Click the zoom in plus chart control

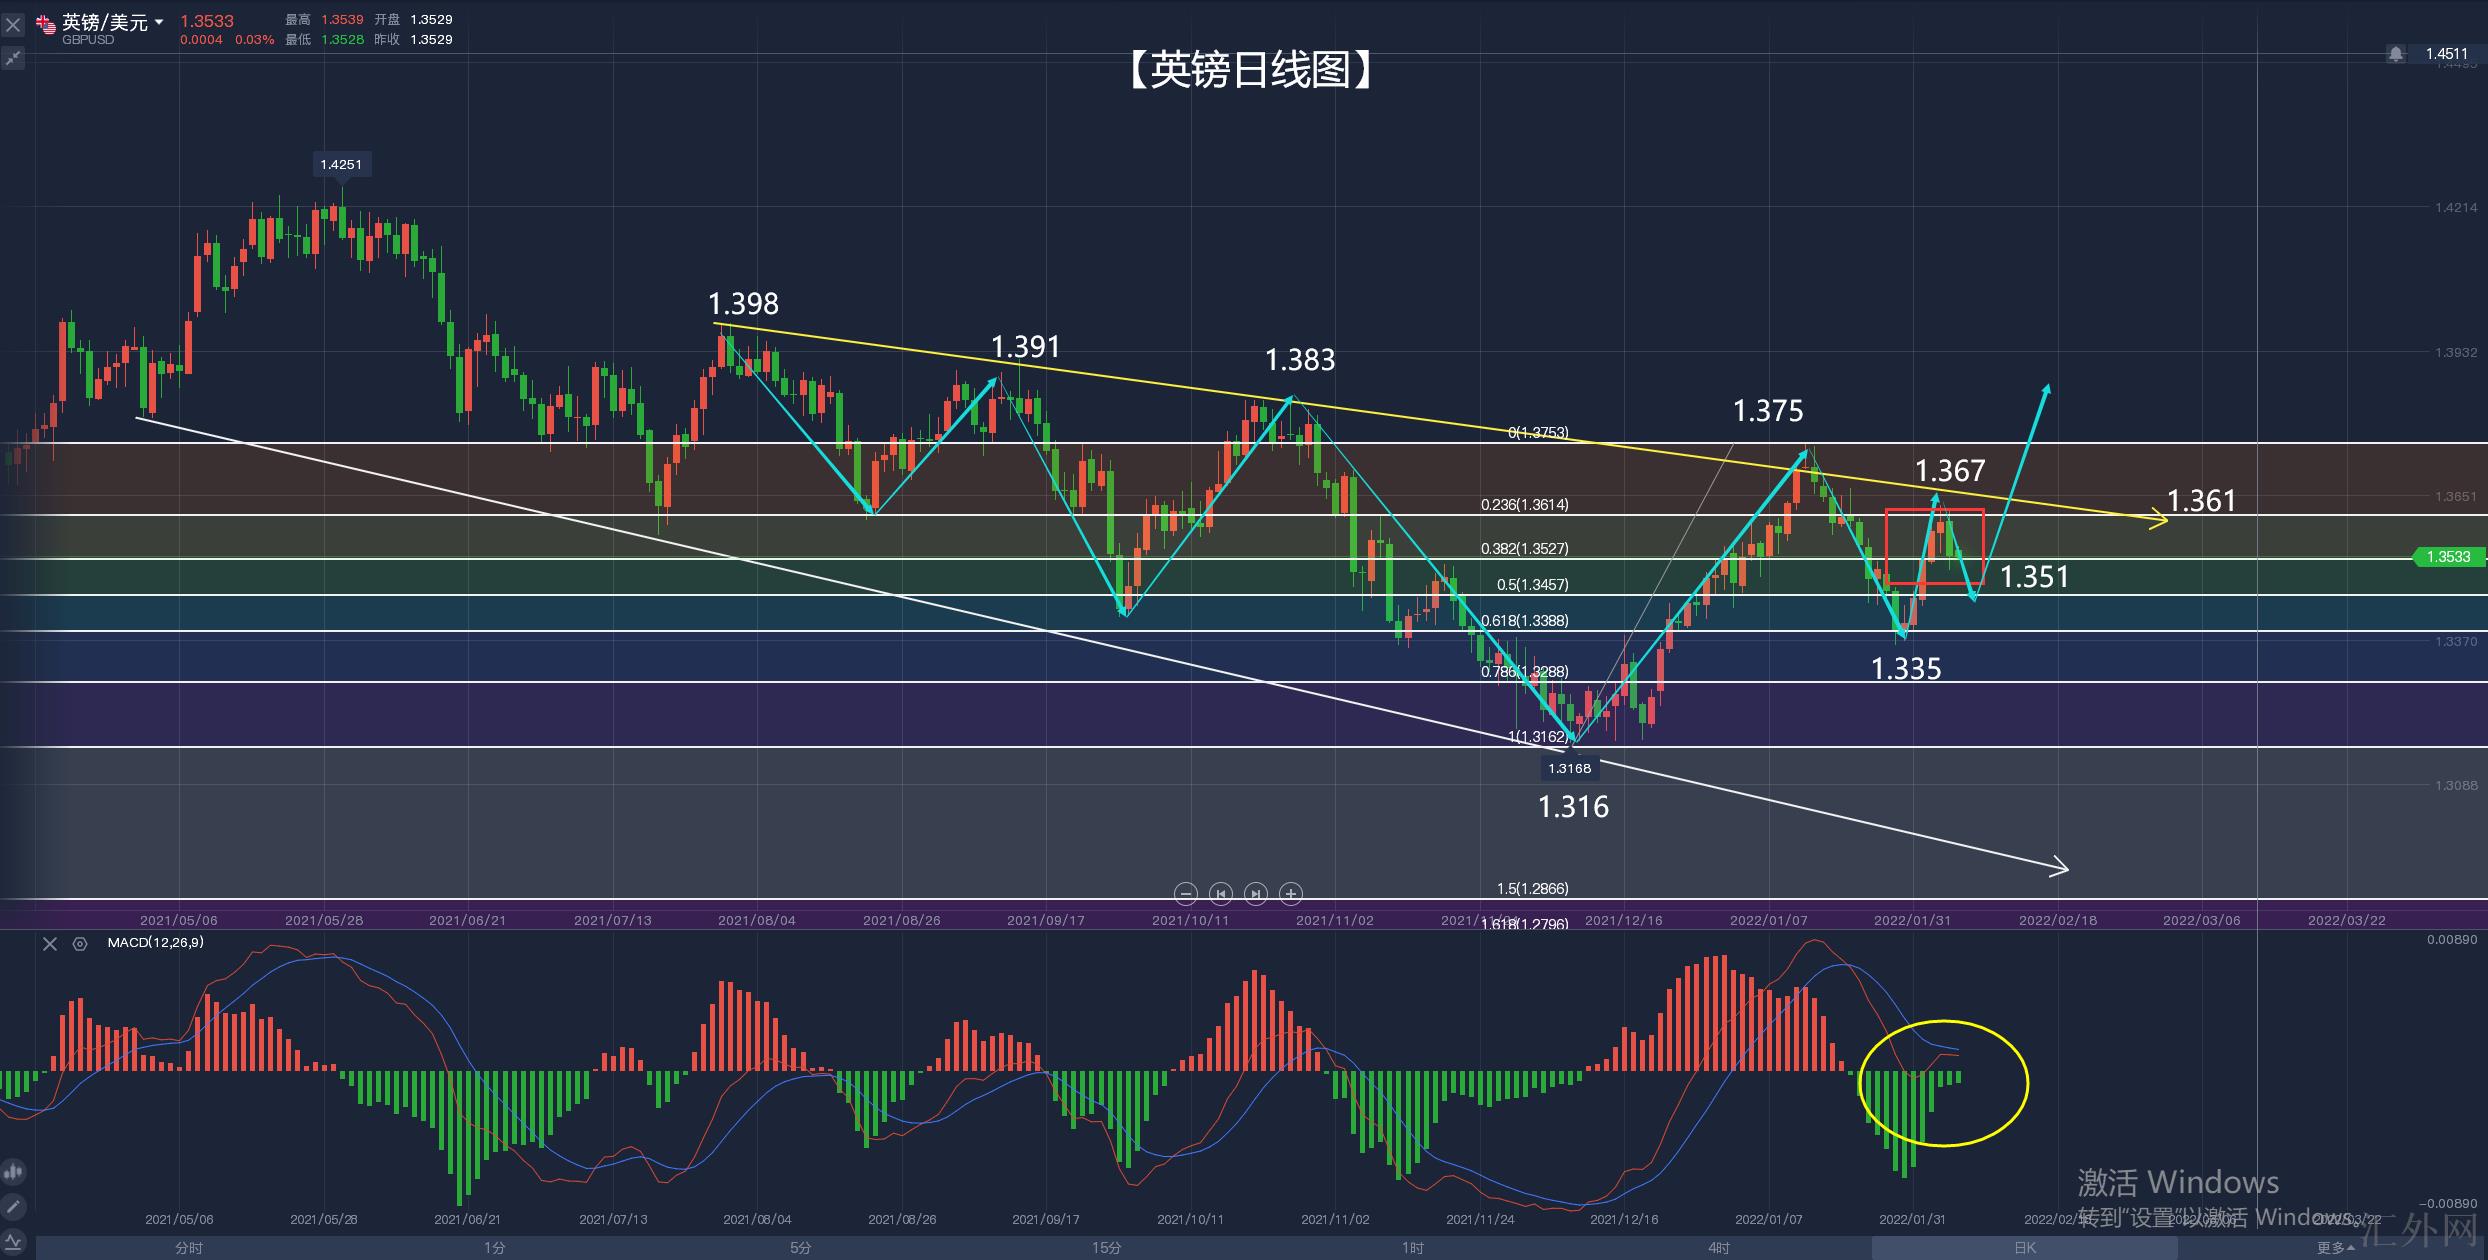click(x=1291, y=893)
